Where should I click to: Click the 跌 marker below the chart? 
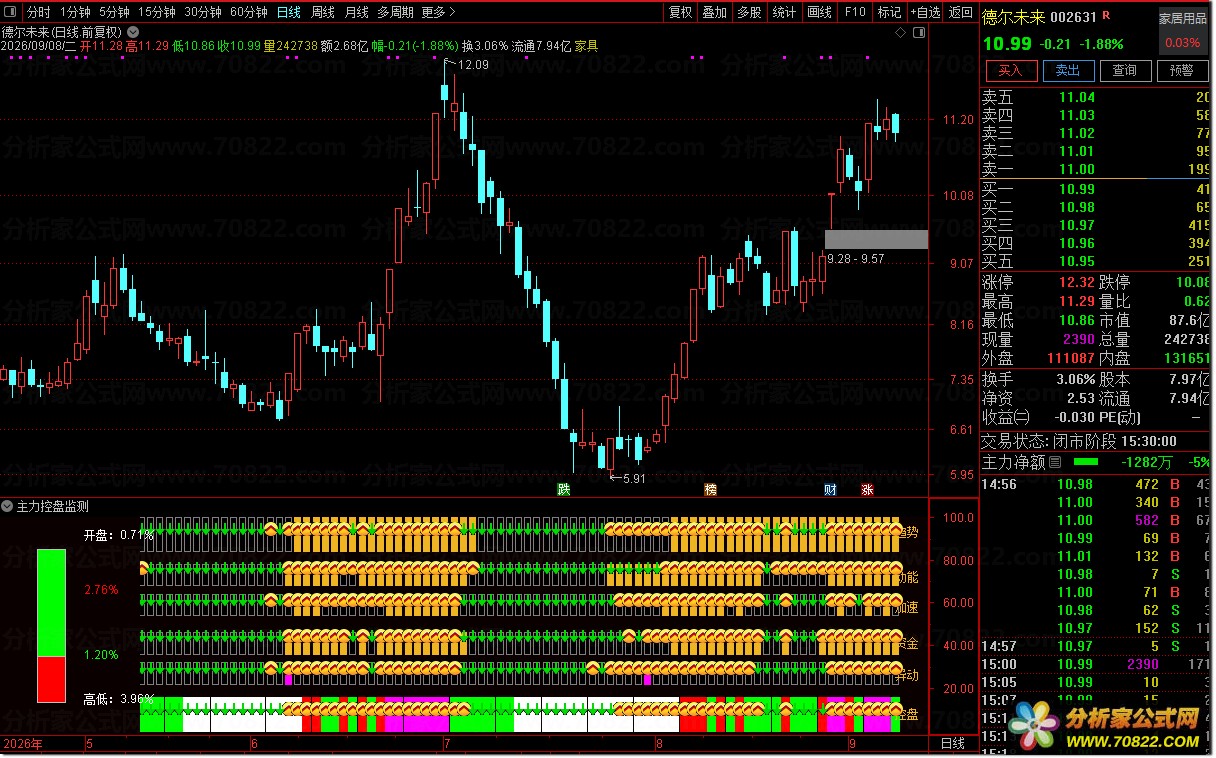(x=564, y=489)
